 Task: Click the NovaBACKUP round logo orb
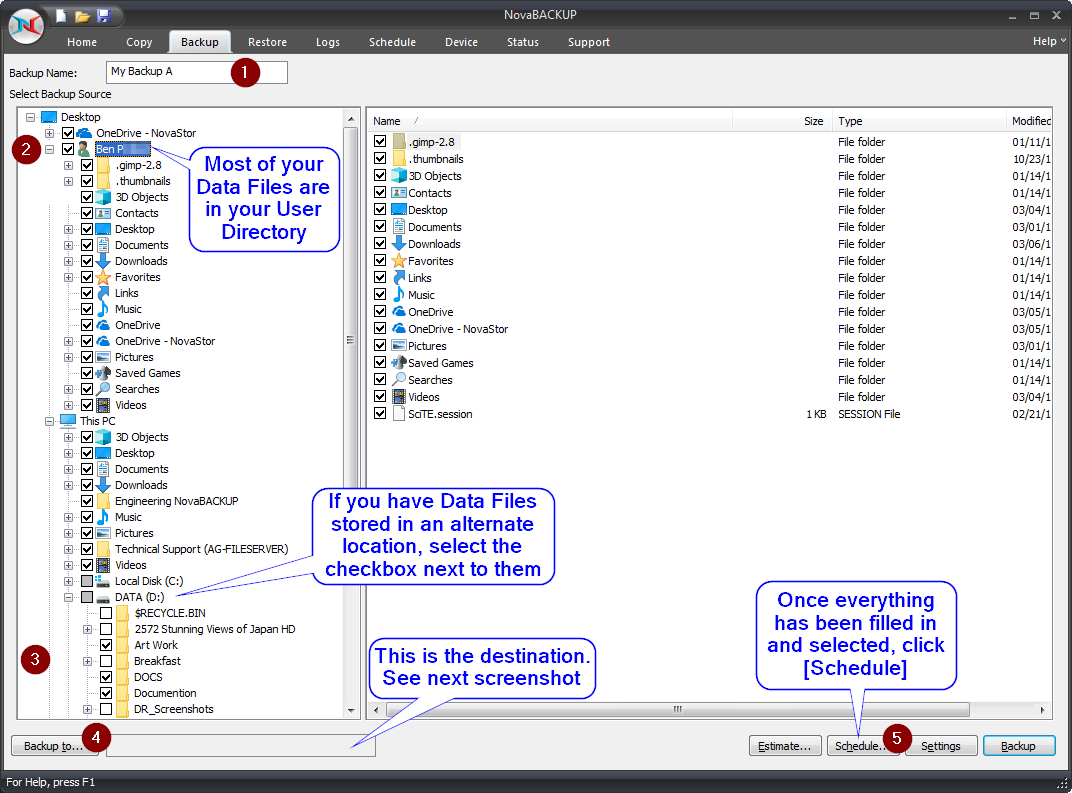coord(26,27)
